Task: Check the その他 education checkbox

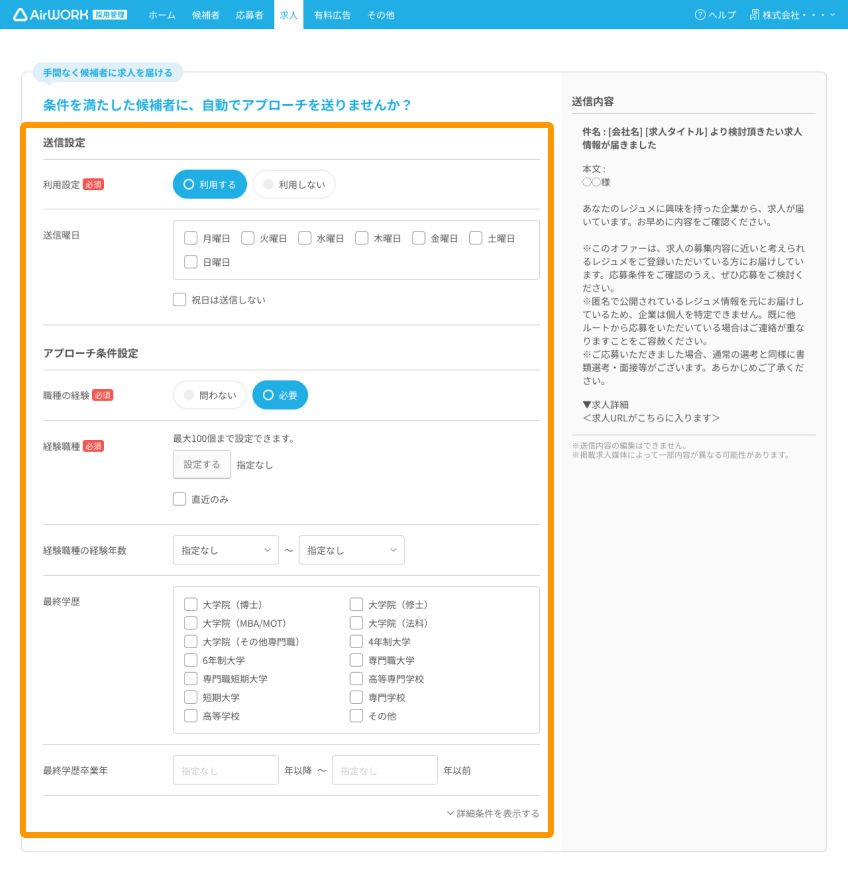Action: (356, 716)
